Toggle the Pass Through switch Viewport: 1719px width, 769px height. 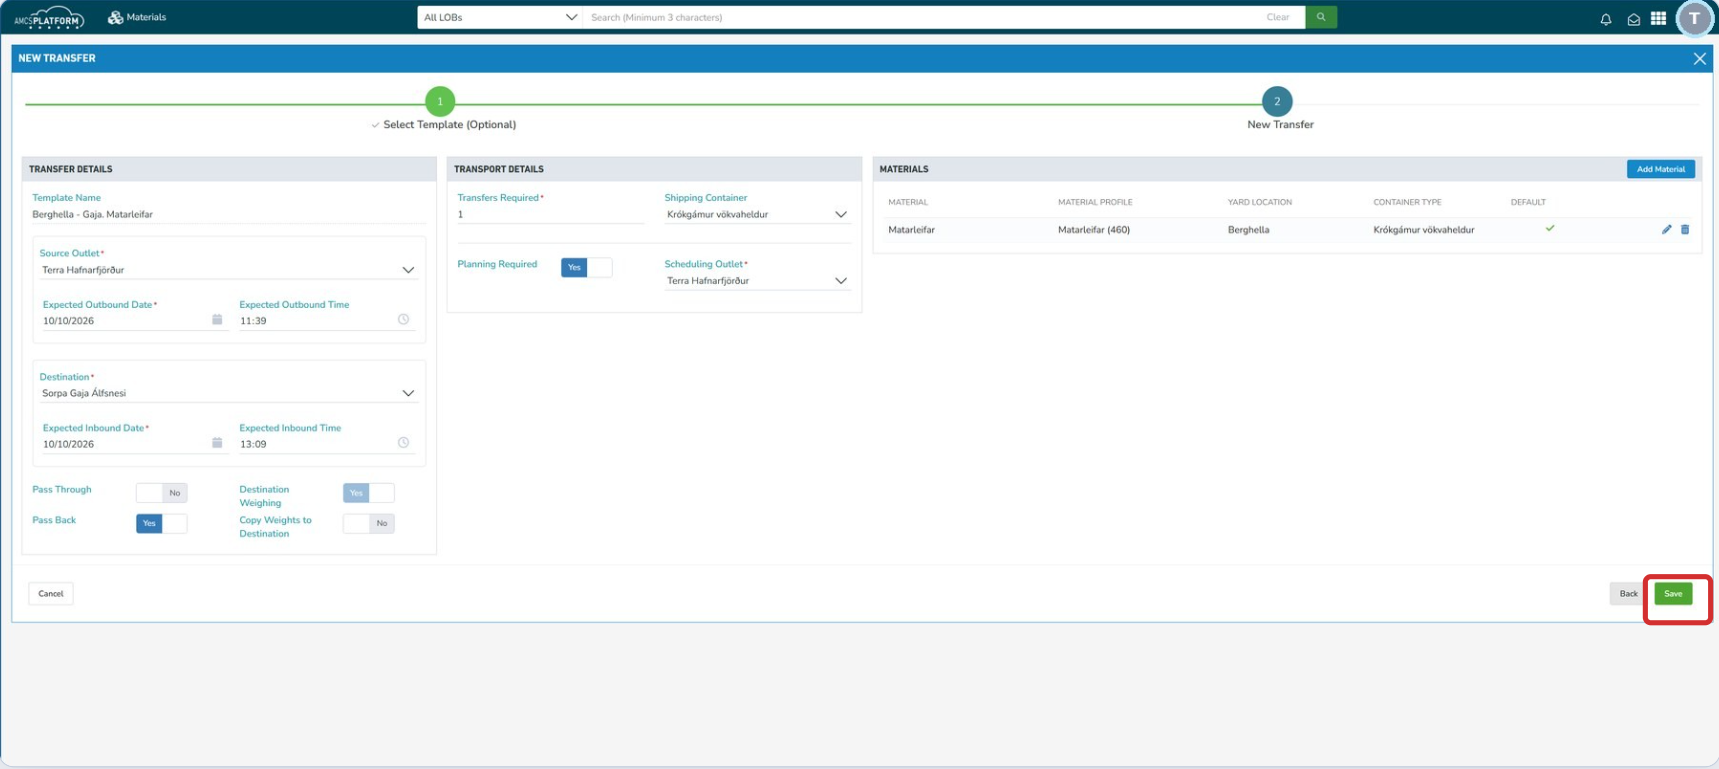click(162, 493)
